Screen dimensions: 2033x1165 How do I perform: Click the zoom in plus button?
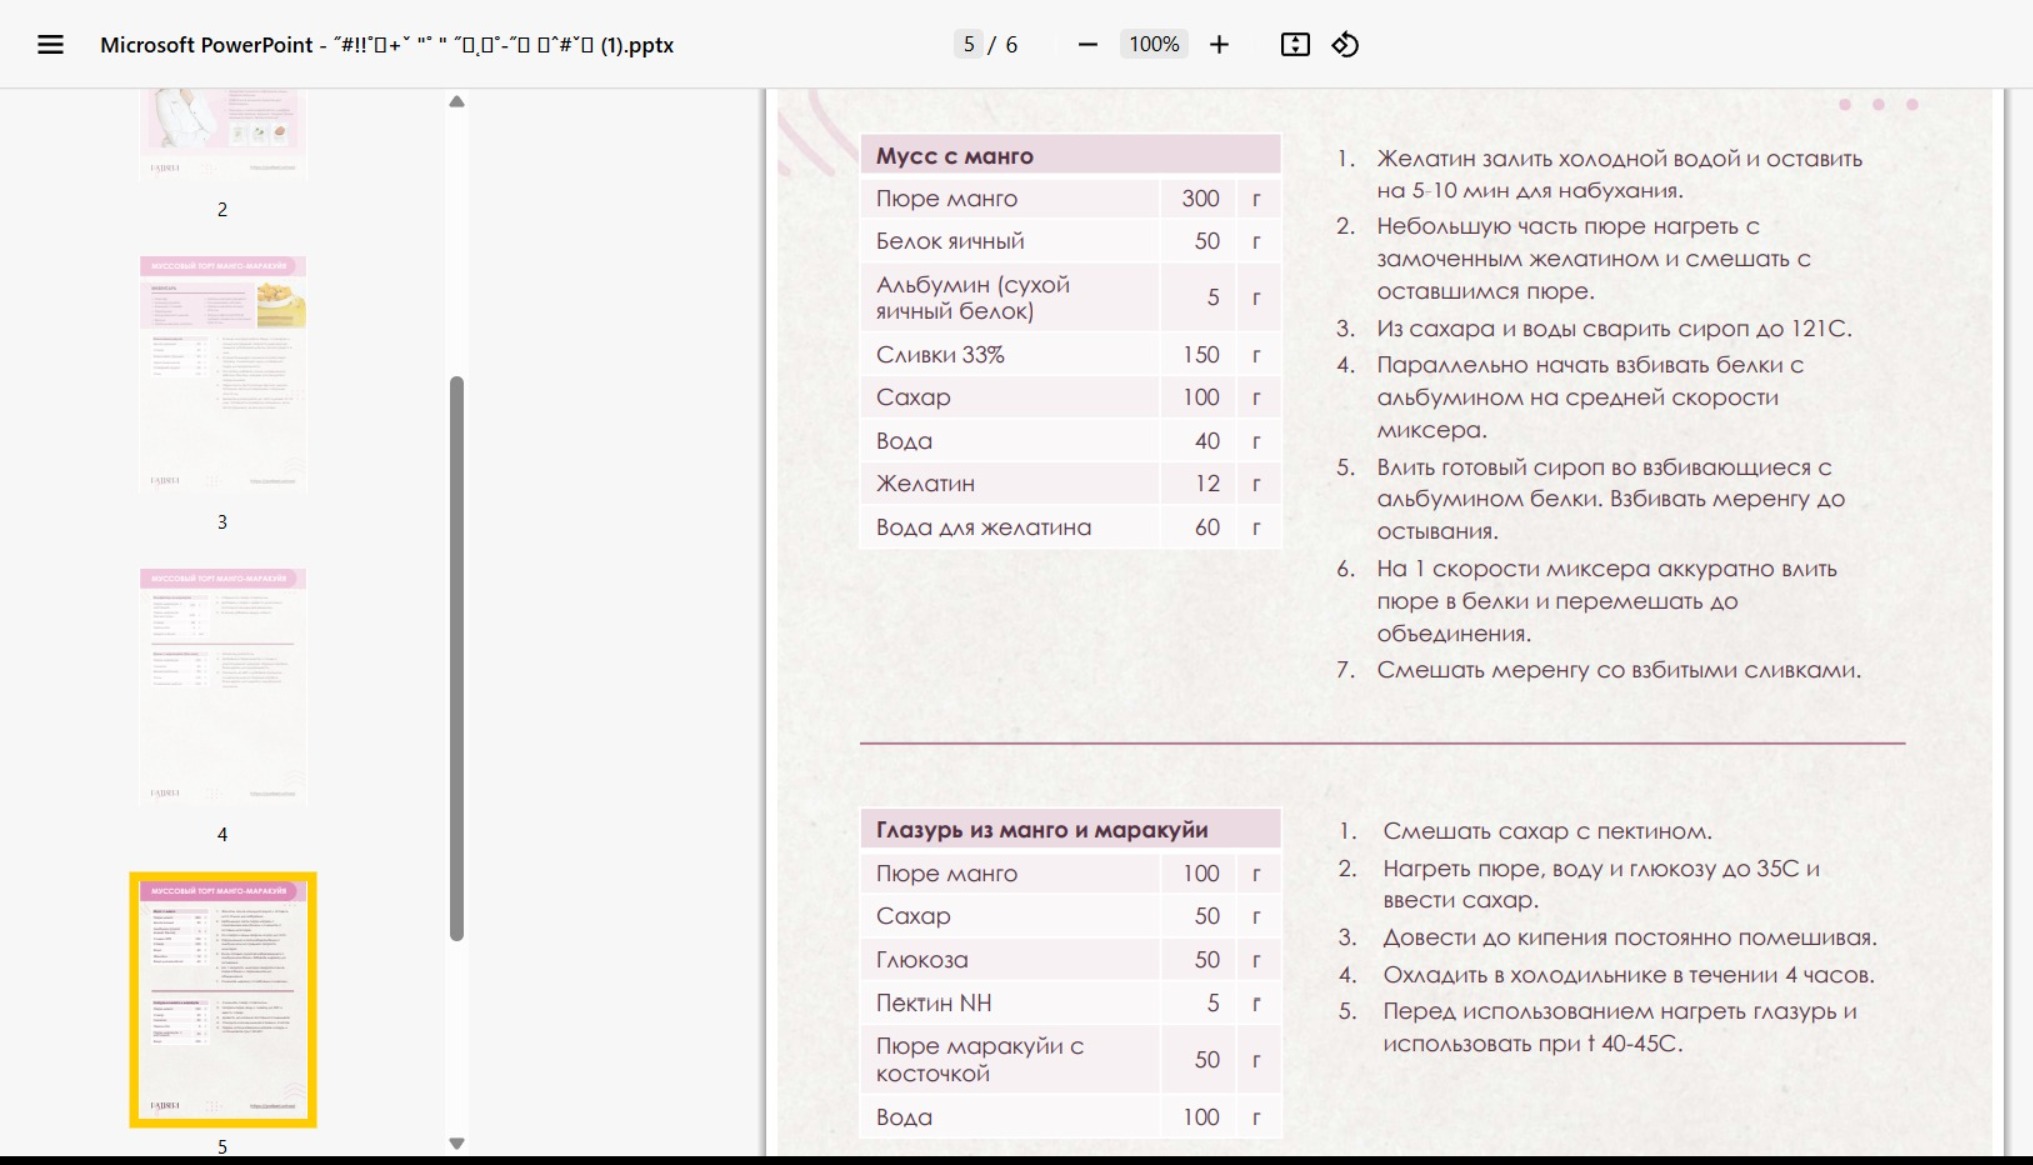[1218, 44]
